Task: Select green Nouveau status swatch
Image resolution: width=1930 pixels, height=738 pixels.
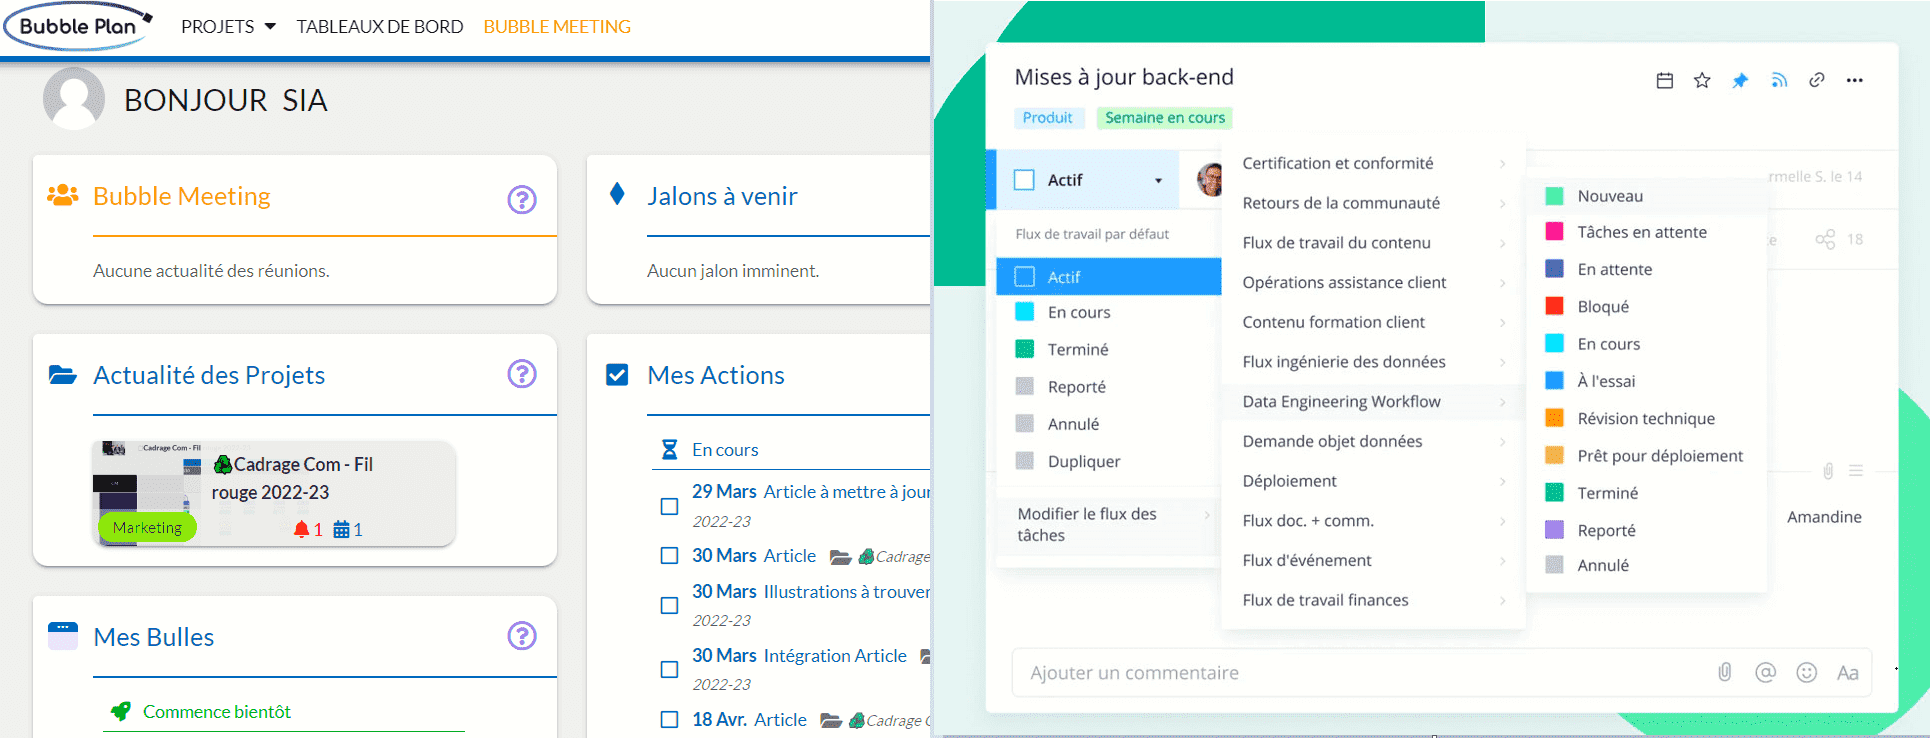Action: [x=1554, y=196]
